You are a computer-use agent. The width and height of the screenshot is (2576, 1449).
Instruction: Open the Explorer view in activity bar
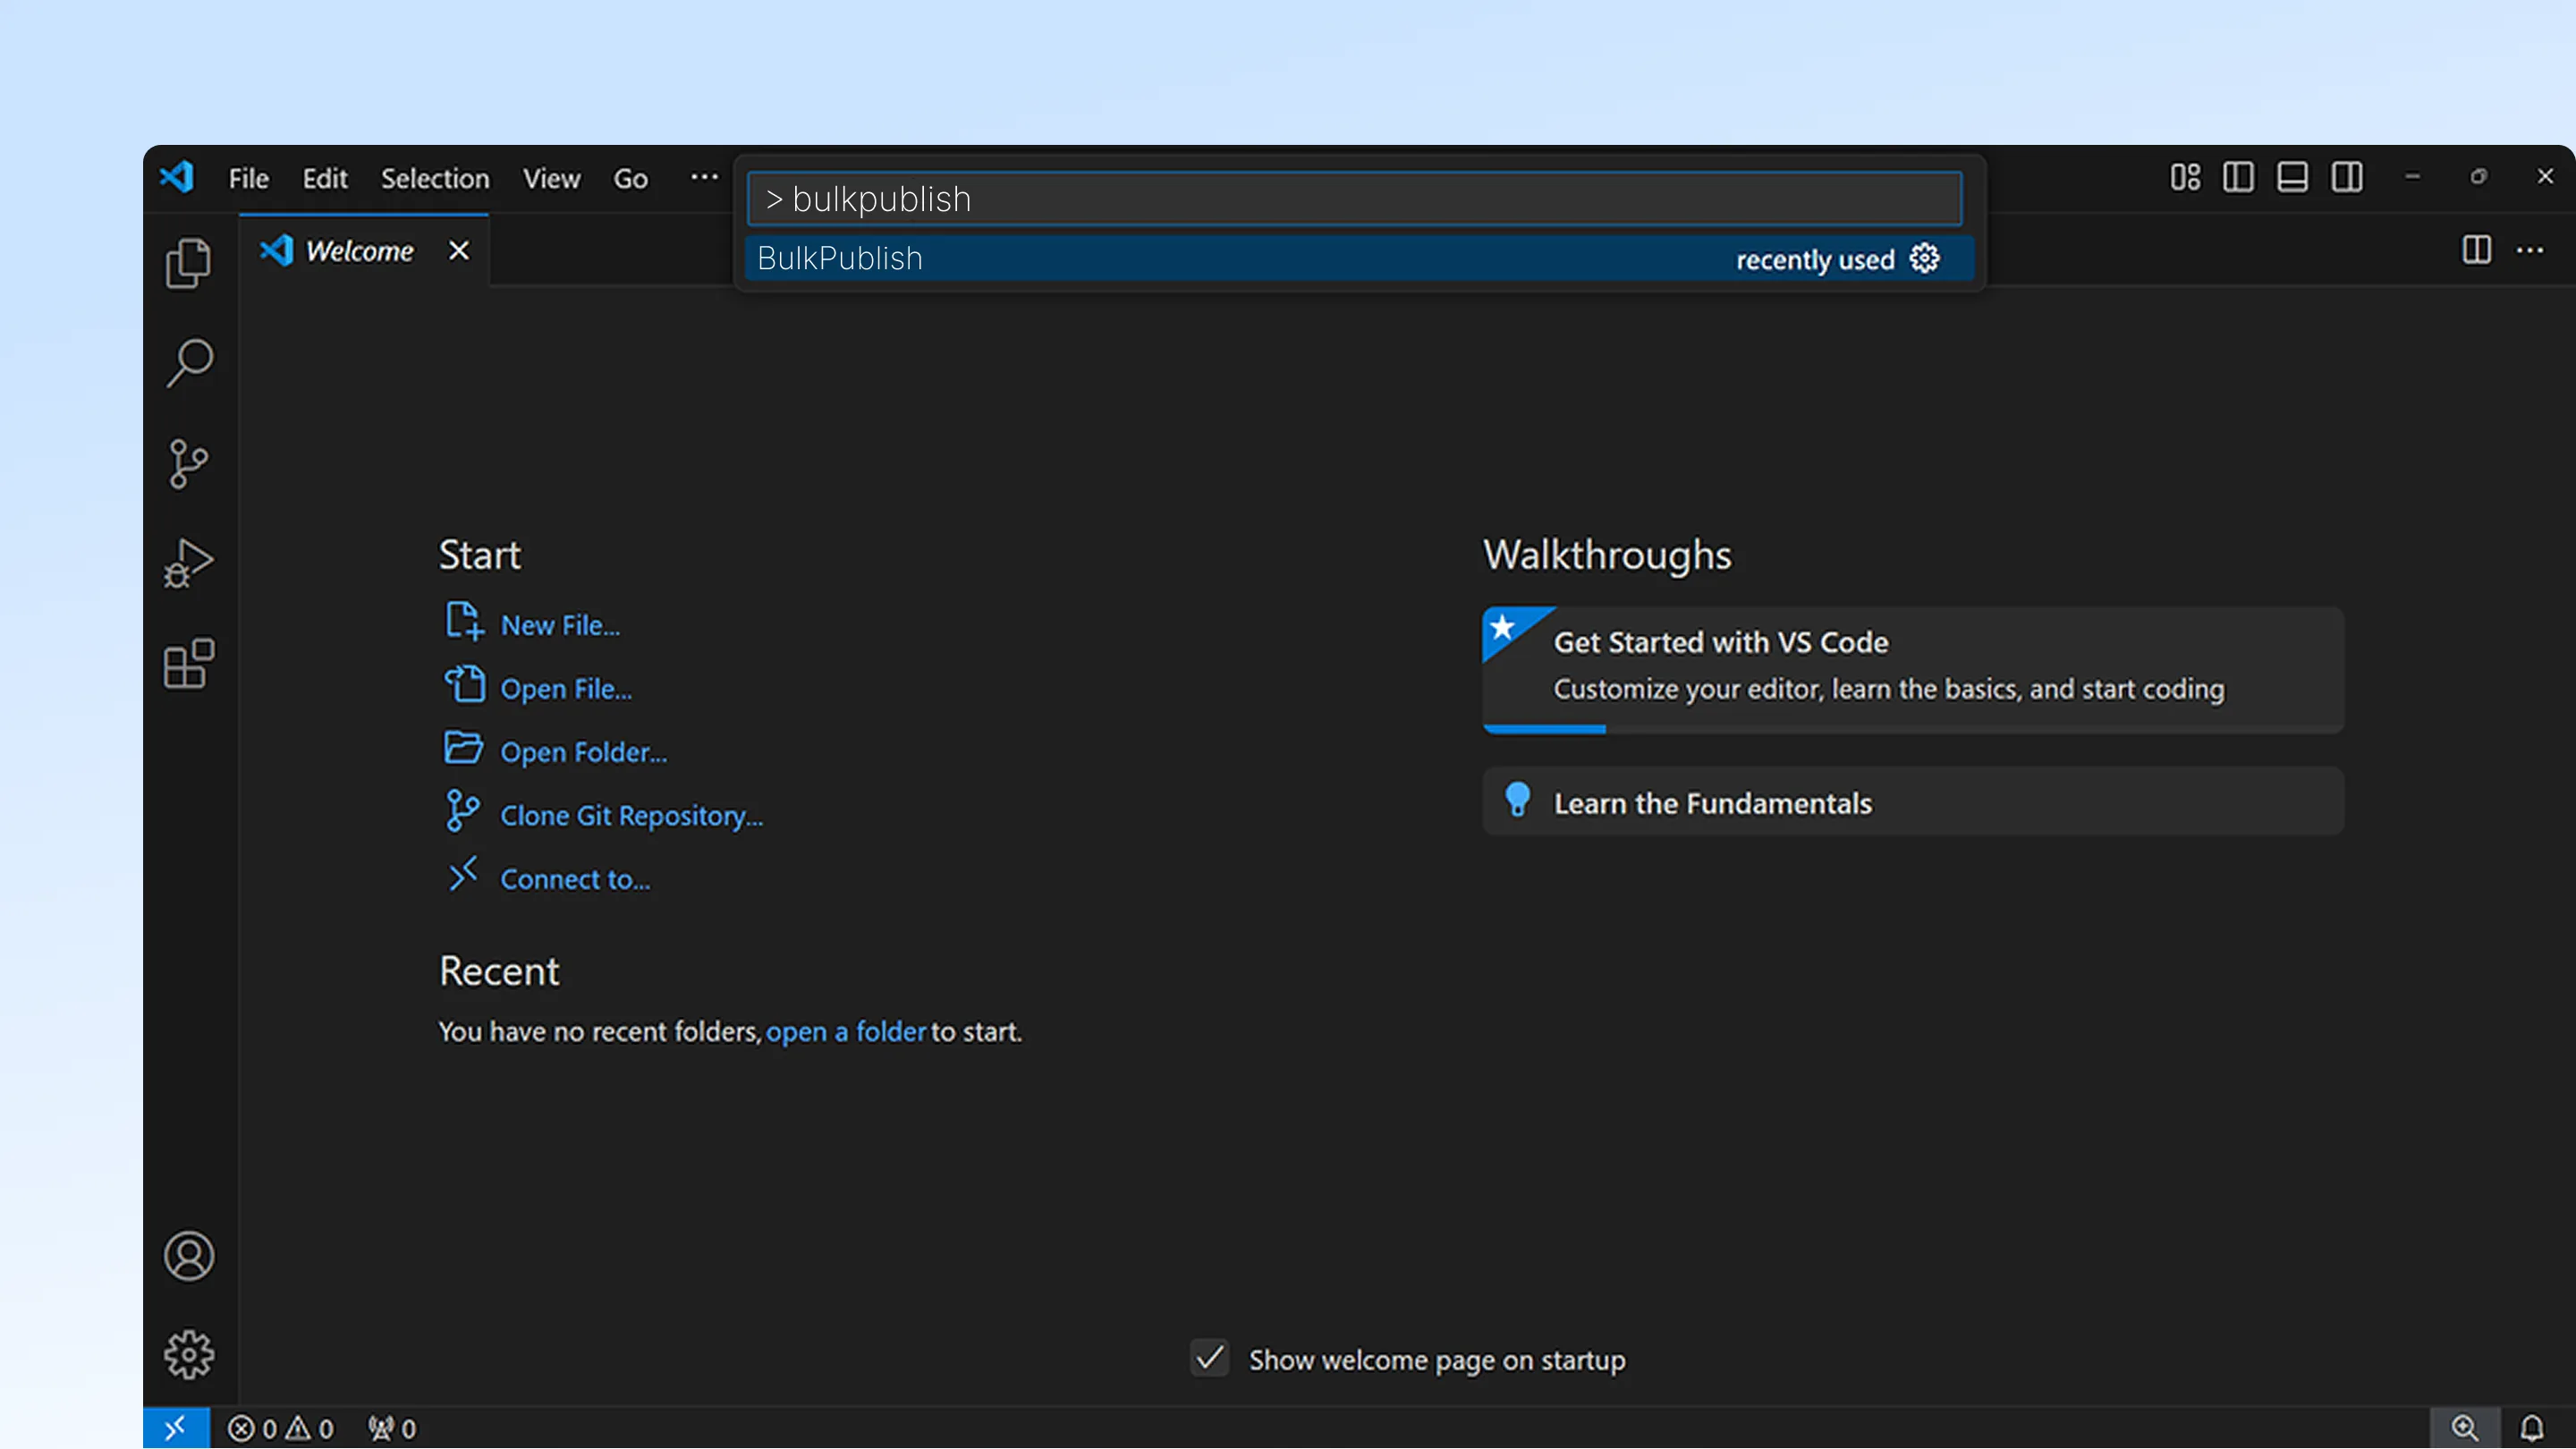(x=188, y=262)
